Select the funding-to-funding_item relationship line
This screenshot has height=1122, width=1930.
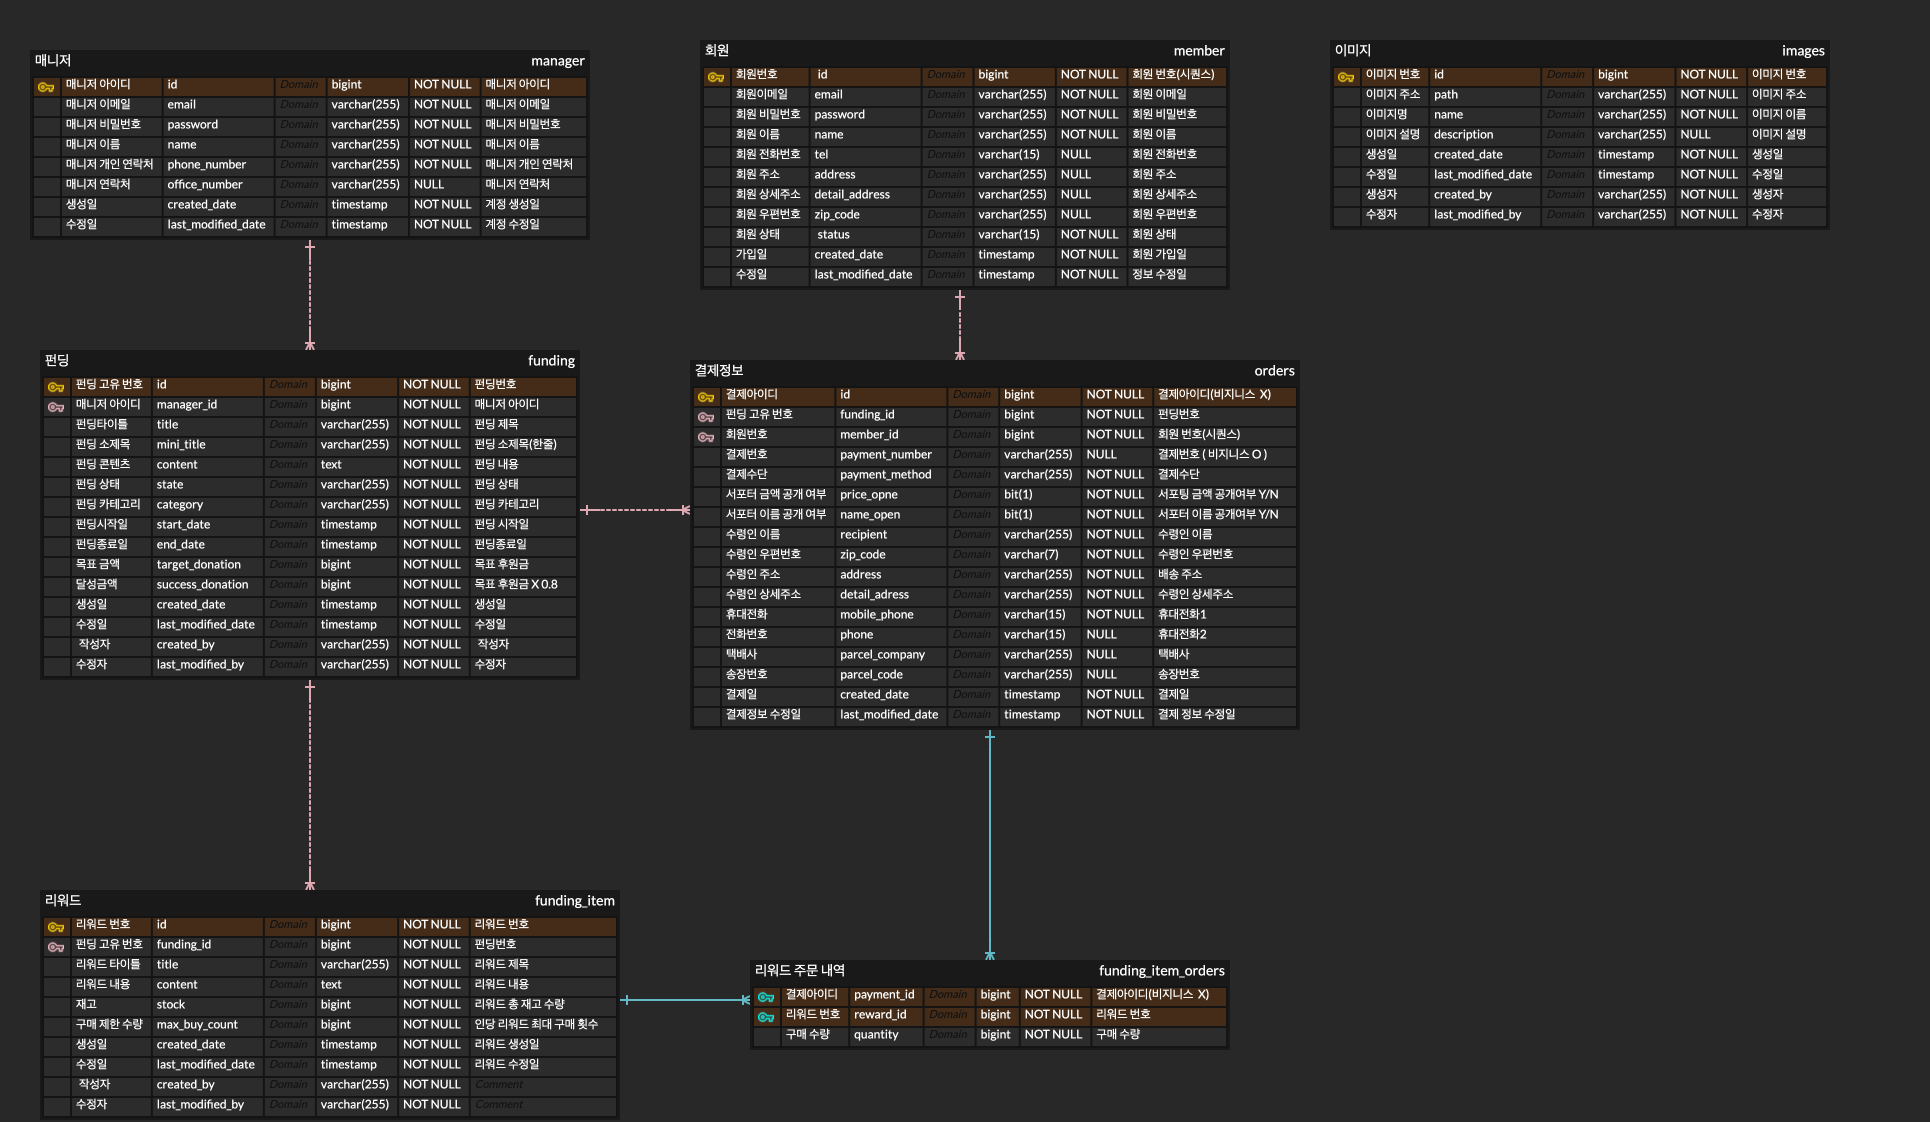pyautogui.click(x=310, y=785)
